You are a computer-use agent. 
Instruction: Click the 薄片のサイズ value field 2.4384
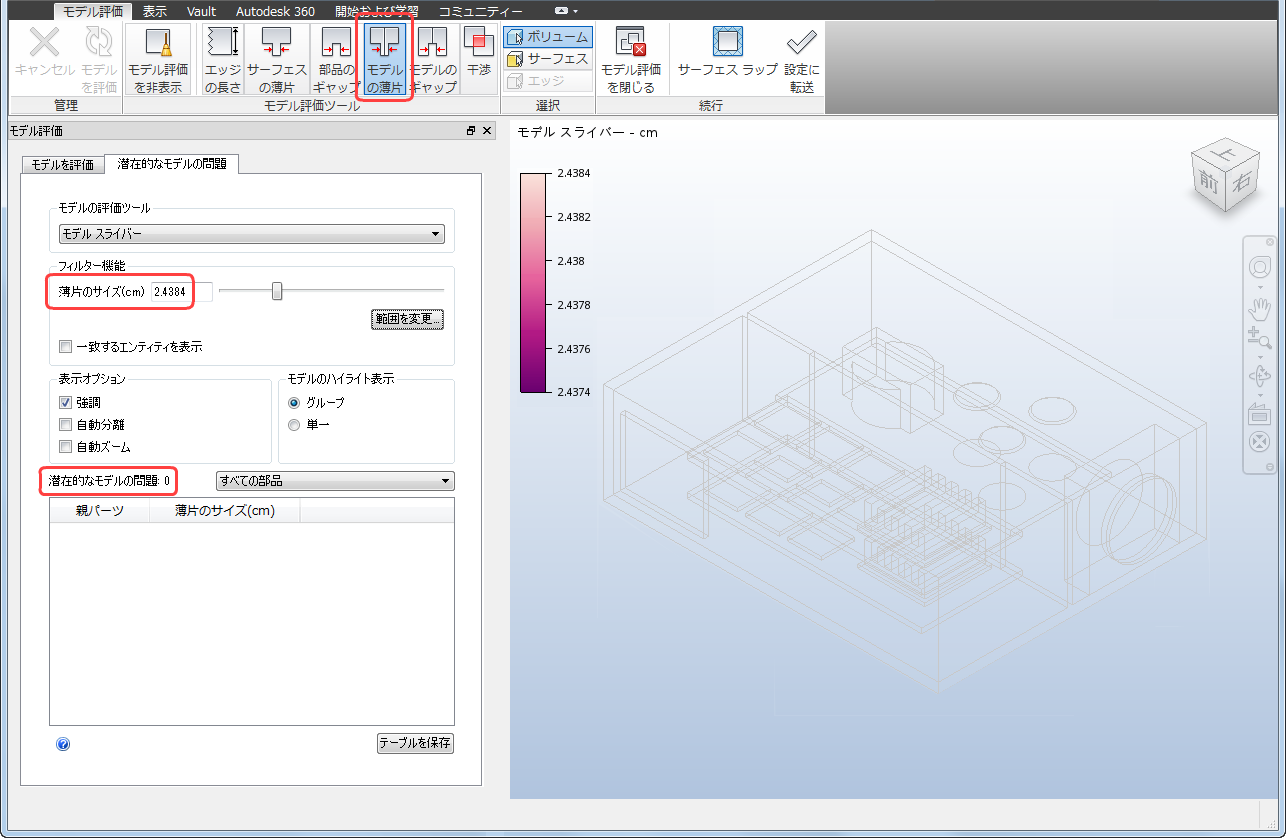click(x=181, y=291)
